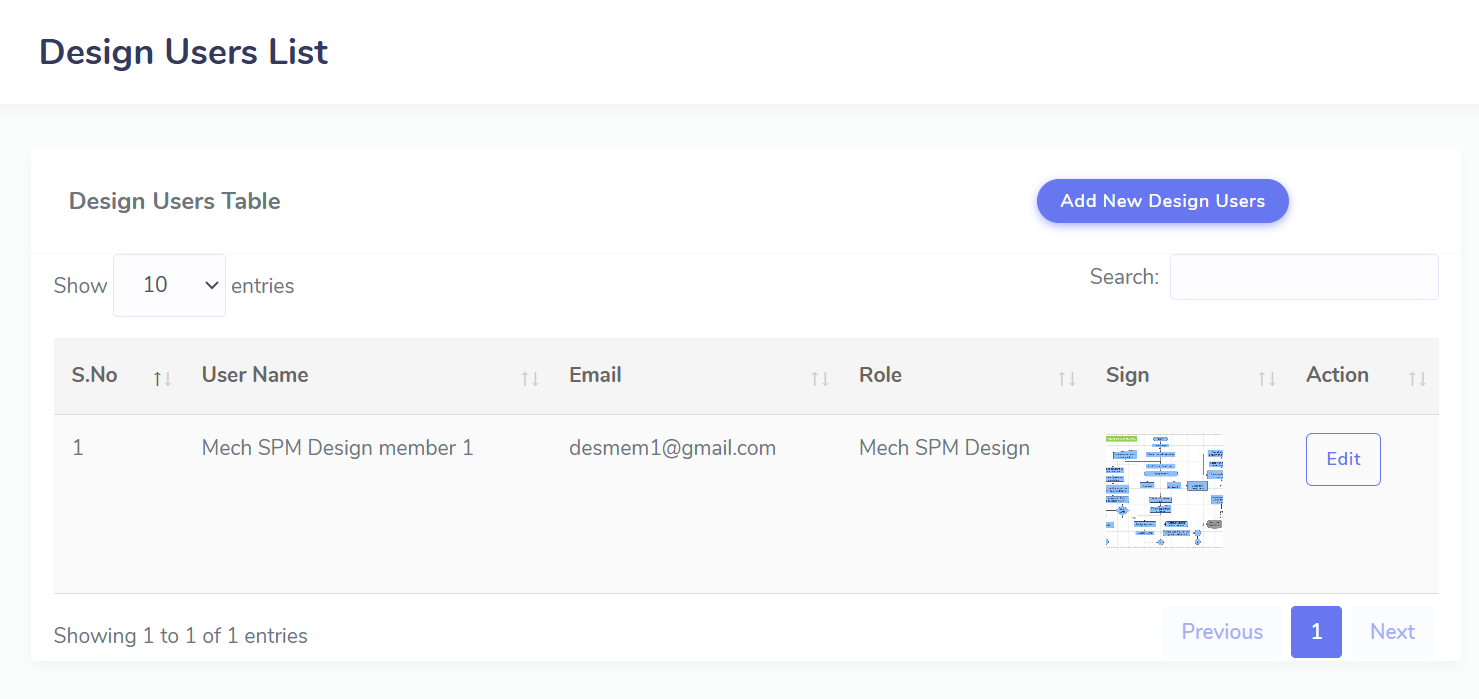The width and height of the screenshot is (1479, 699).
Task: Select the Mech SPM Design member 1 name
Action: 337,448
